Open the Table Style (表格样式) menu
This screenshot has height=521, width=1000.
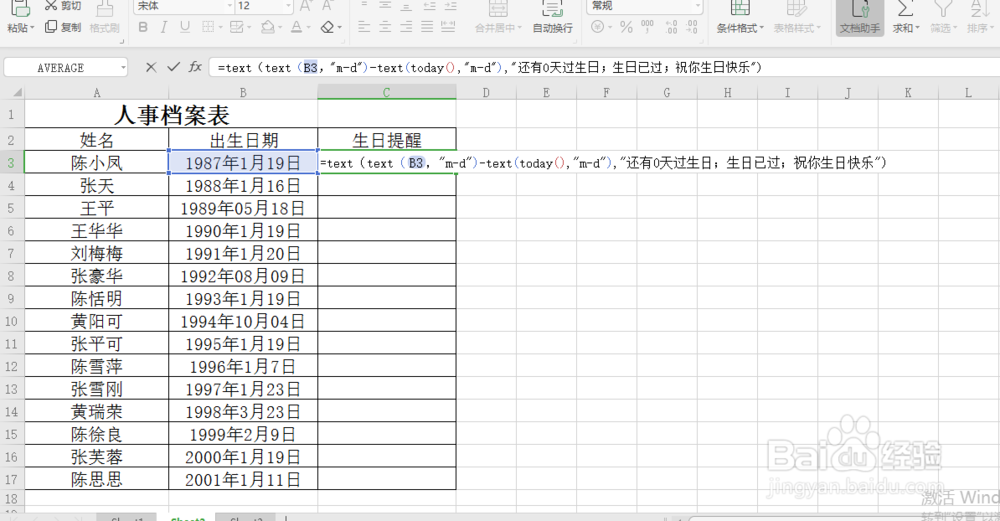point(797,17)
